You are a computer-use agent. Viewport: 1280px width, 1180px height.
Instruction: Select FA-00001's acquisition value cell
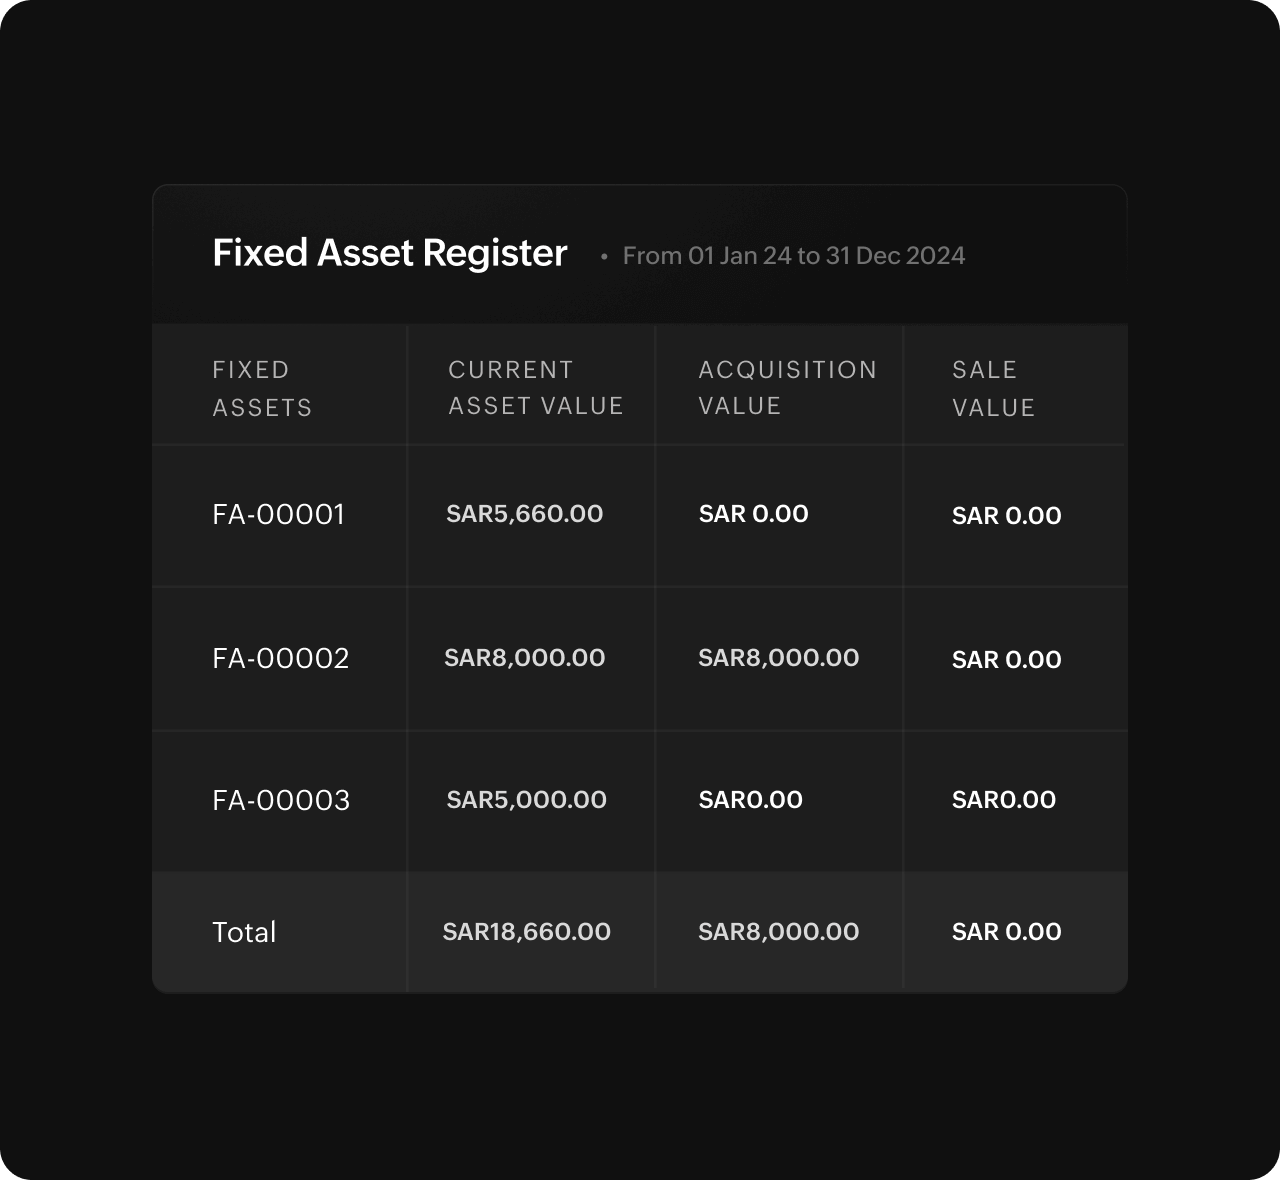tap(753, 514)
